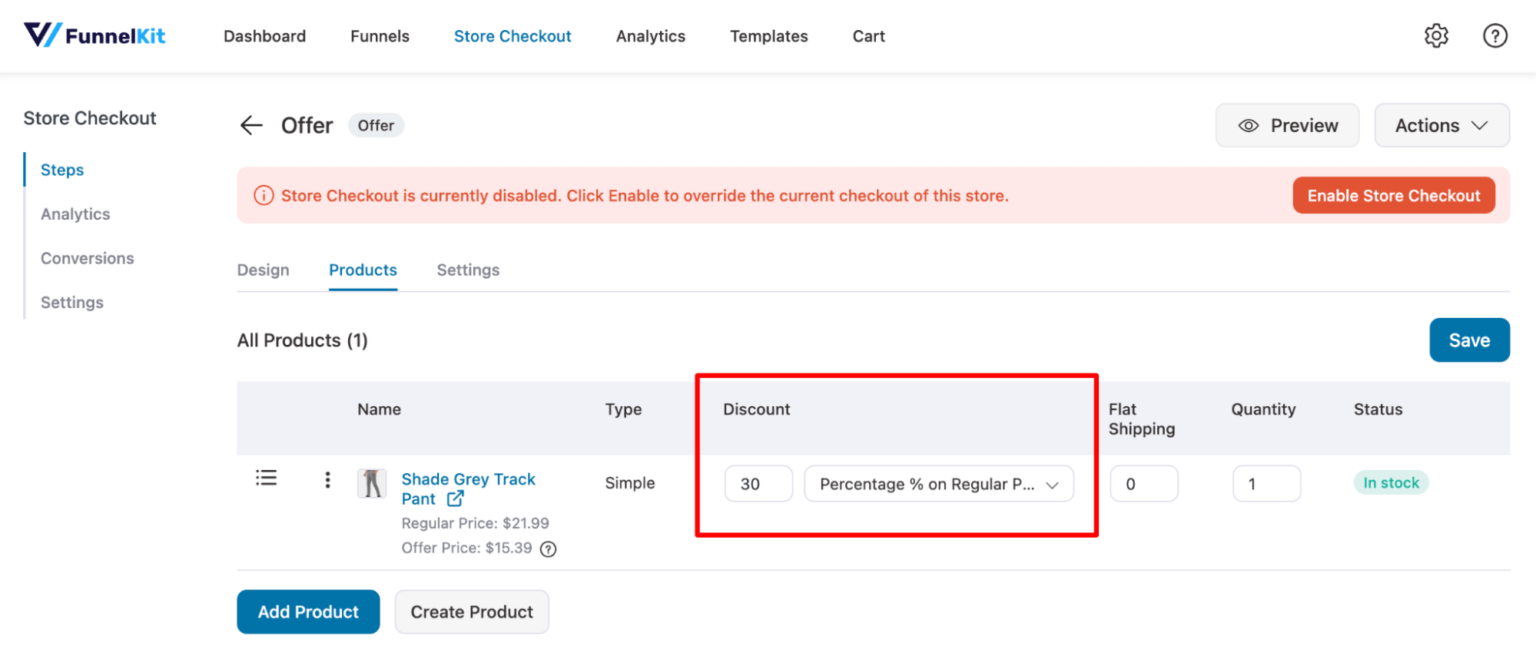Open the Shade Grey Track Pant link
This screenshot has width=1536, height=669.
(x=468, y=479)
